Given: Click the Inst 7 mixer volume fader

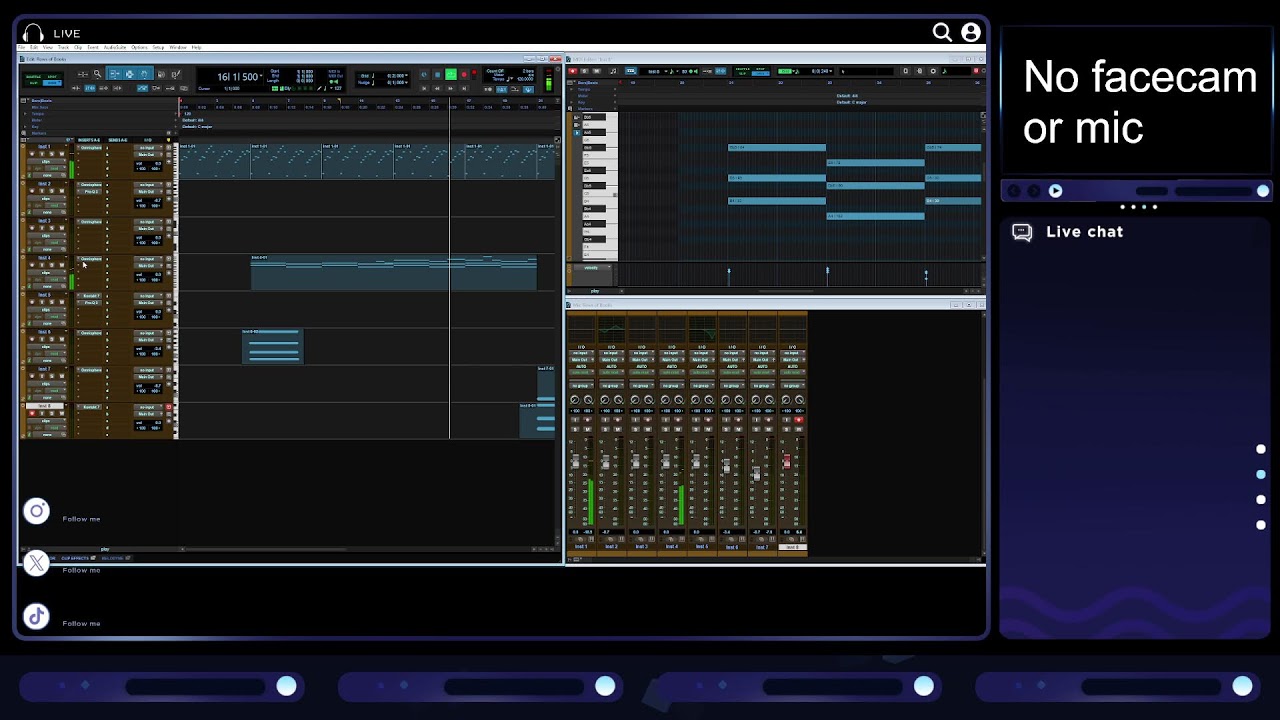Looking at the screenshot, I should (756, 472).
